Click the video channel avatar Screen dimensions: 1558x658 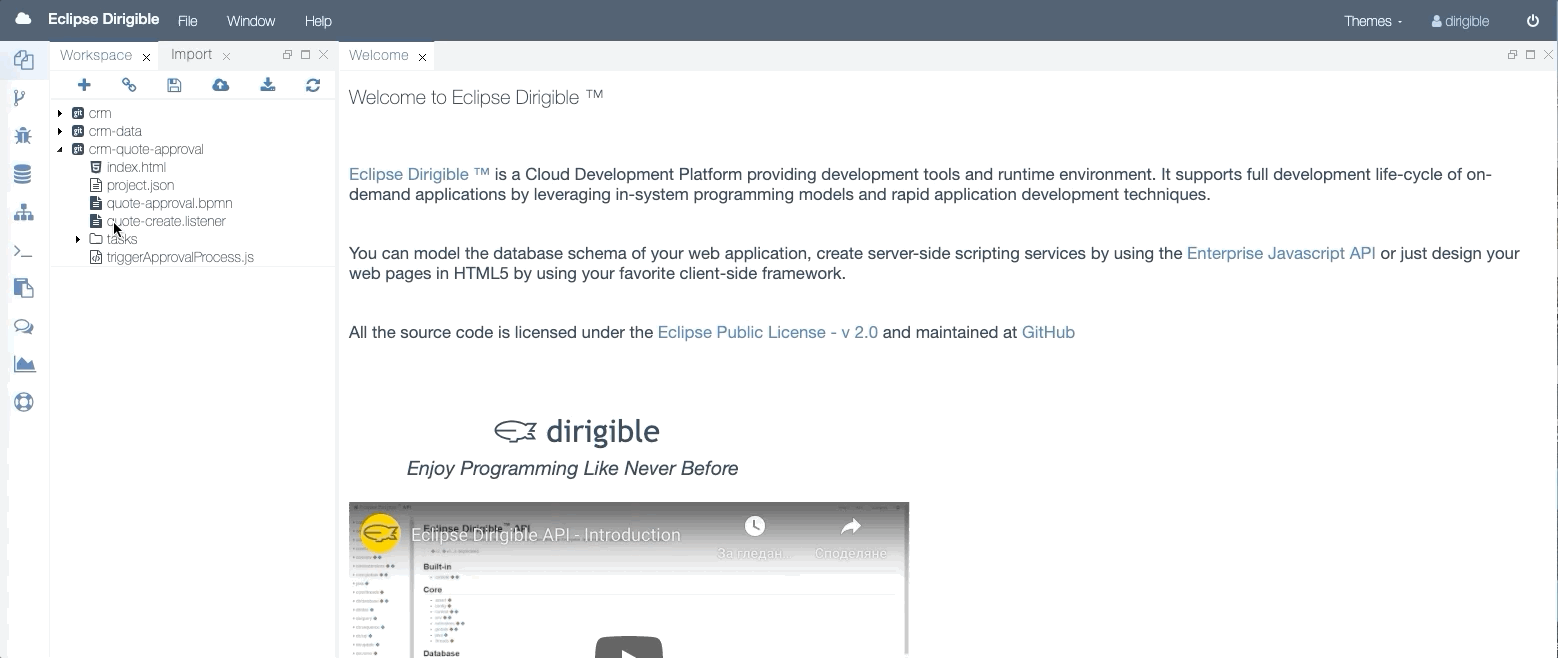tap(380, 534)
